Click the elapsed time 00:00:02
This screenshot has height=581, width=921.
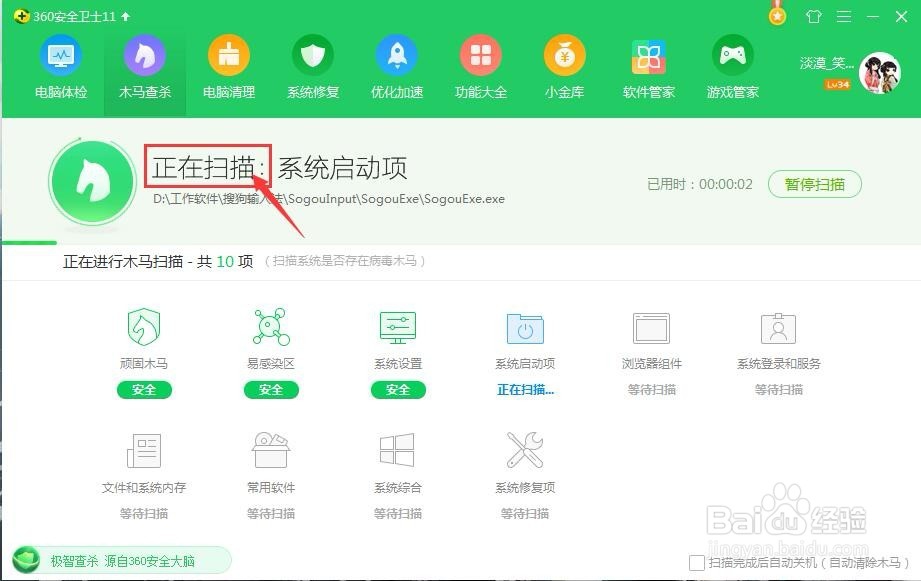click(x=725, y=184)
